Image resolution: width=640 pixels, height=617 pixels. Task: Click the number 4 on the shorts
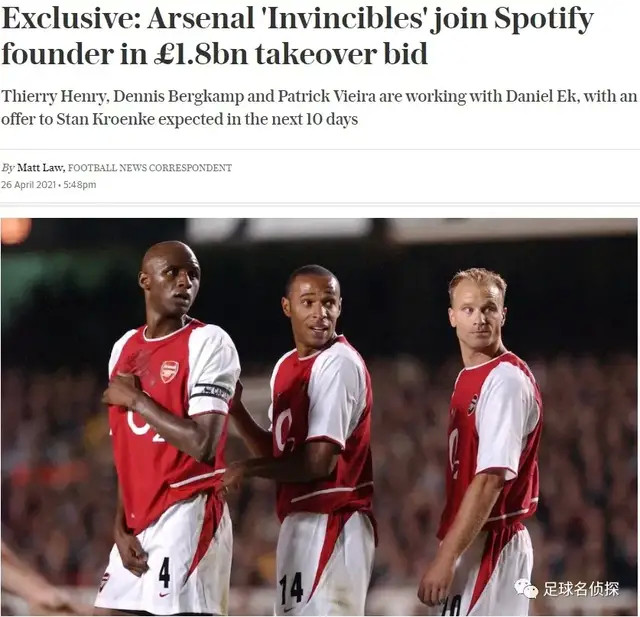click(x=164, y=573)
